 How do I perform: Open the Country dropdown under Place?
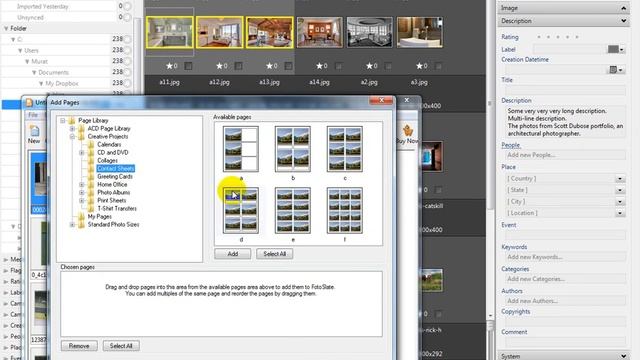(x=620, y=179)
